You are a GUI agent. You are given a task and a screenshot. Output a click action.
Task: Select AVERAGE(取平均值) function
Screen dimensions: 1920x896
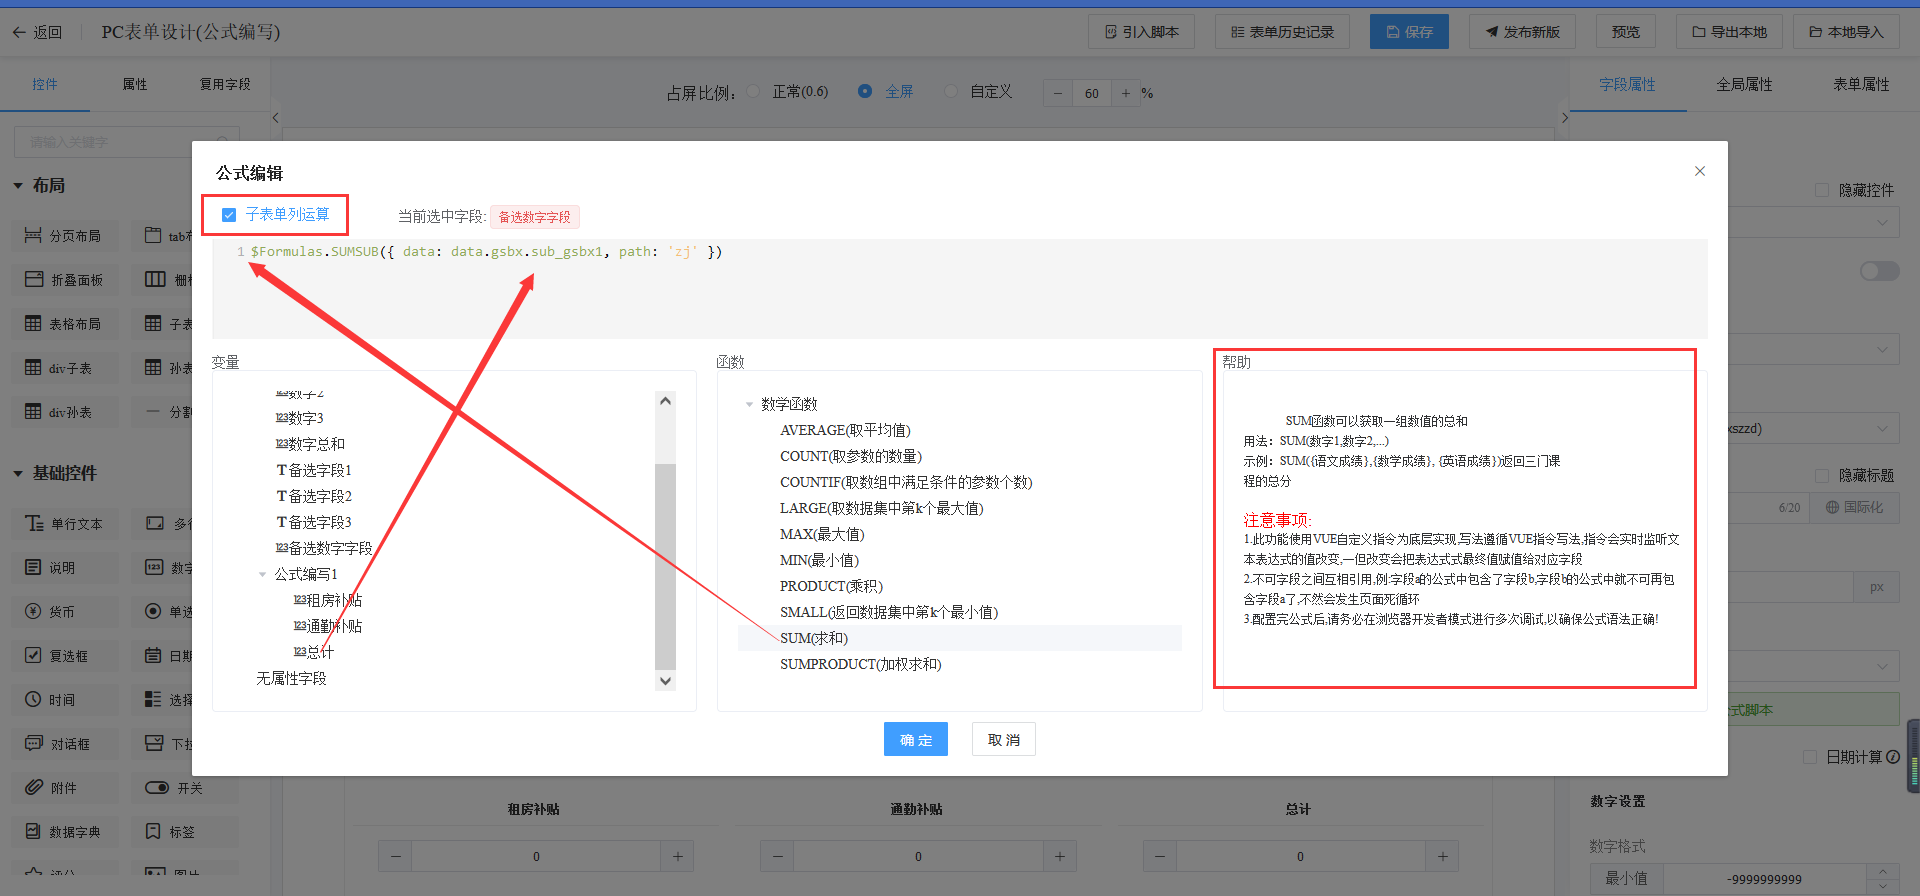pyautogui.click(x=845, y=430)
